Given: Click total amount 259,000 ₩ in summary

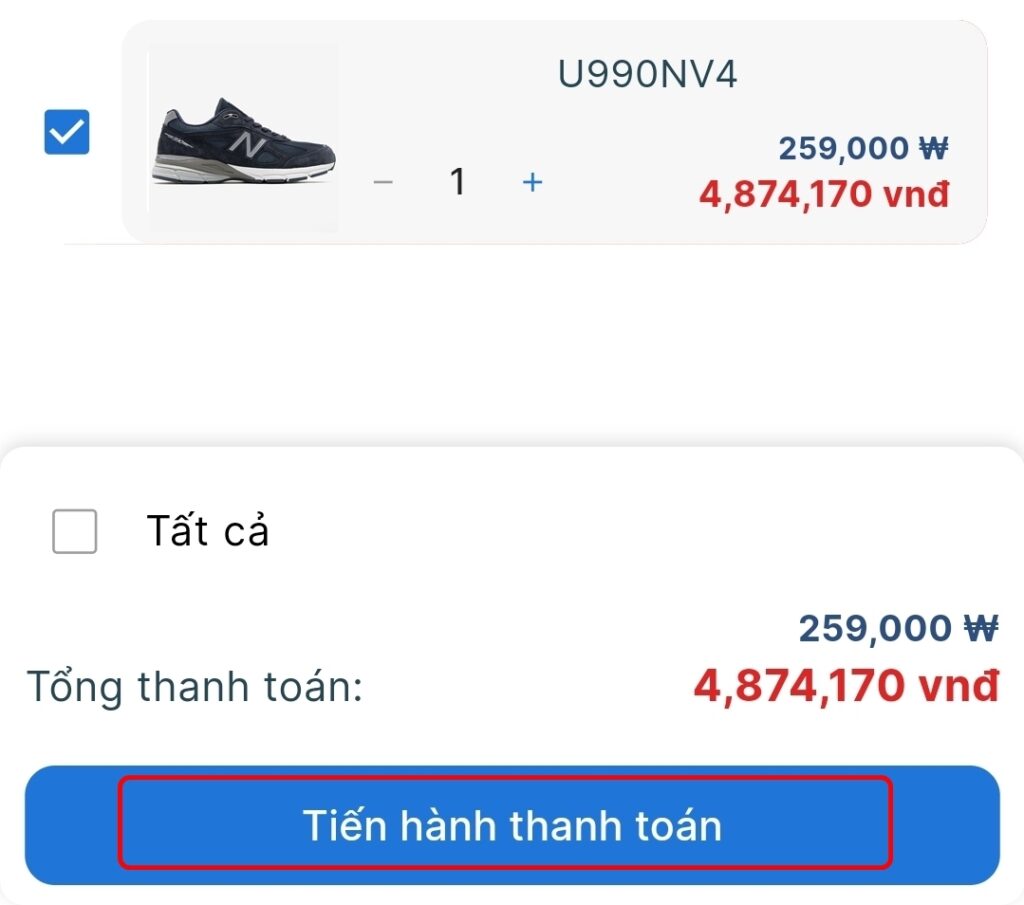Looking at the screenshot, I should pyautogui.click(x=897, y=629).
